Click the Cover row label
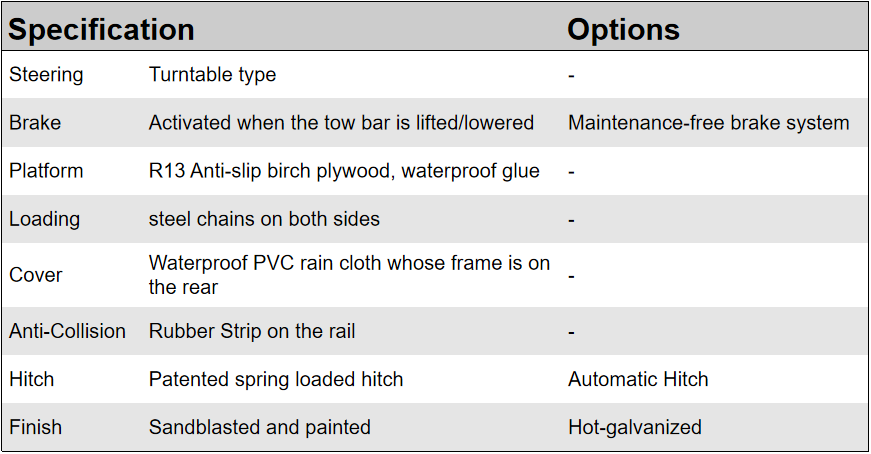The width and height of the screenshot is (871, 454). click(x=35, y=275)
